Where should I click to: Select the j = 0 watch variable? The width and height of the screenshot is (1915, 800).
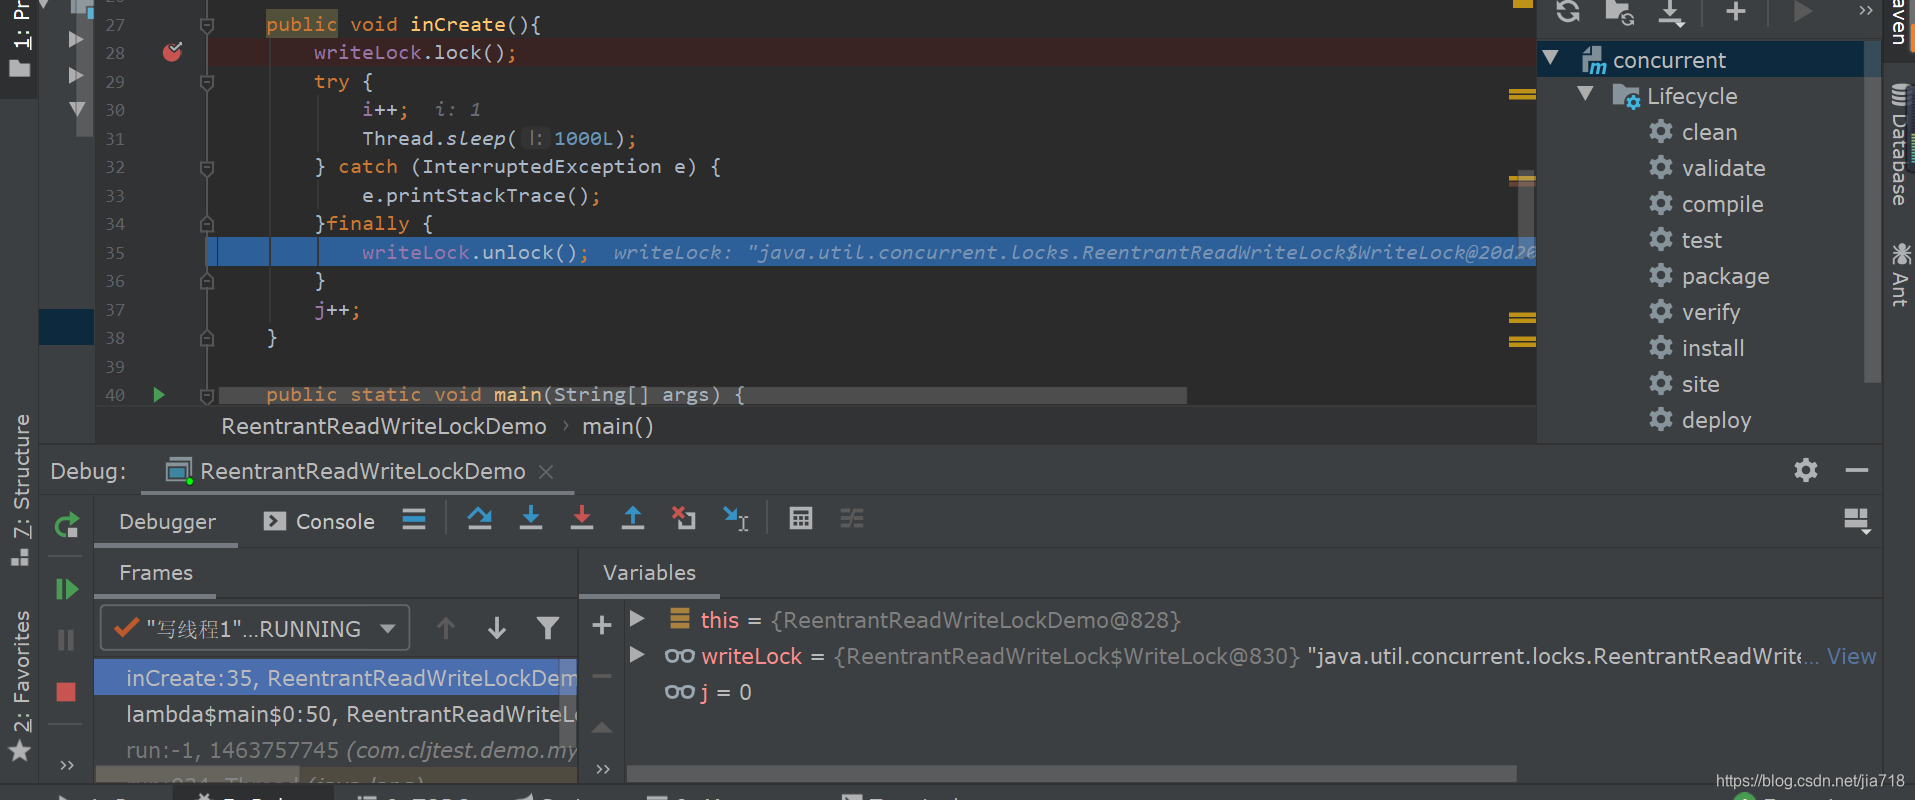click(708, 692)
